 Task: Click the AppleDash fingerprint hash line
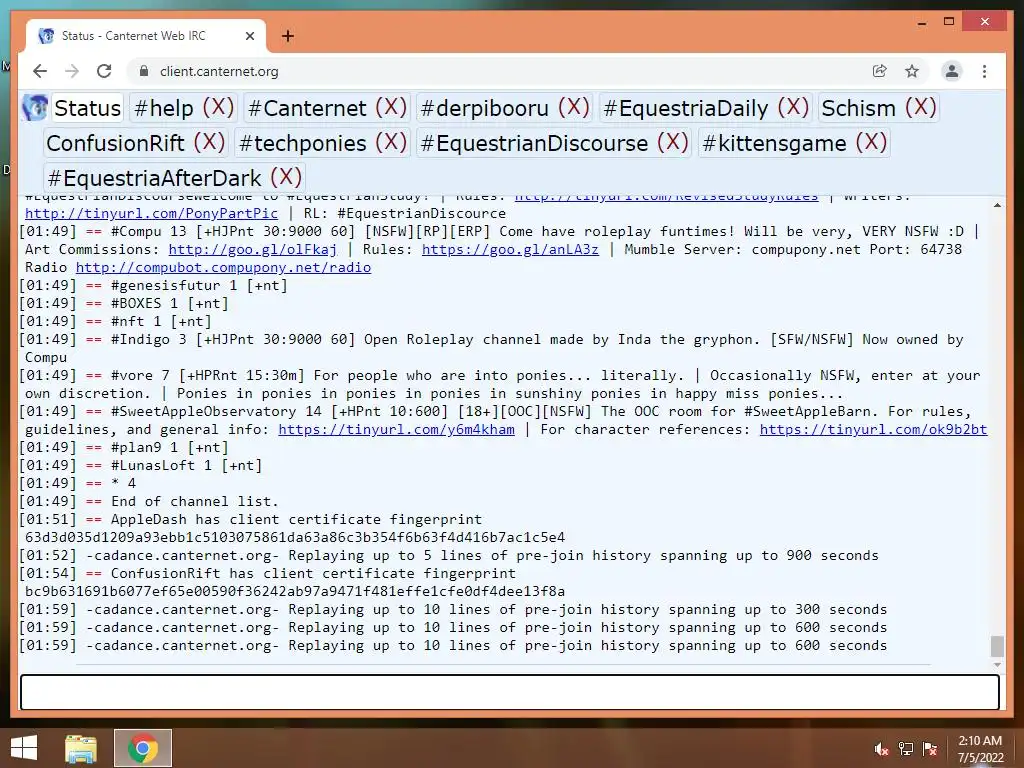pos(295,537)
